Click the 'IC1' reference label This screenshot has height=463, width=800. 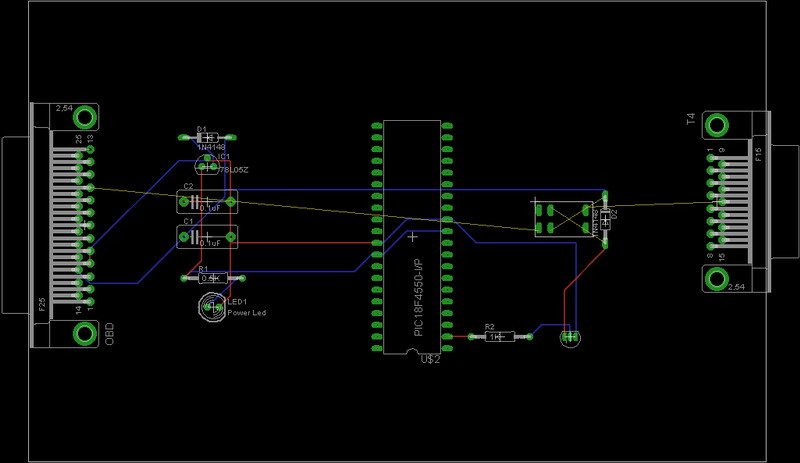coord(224,156)
